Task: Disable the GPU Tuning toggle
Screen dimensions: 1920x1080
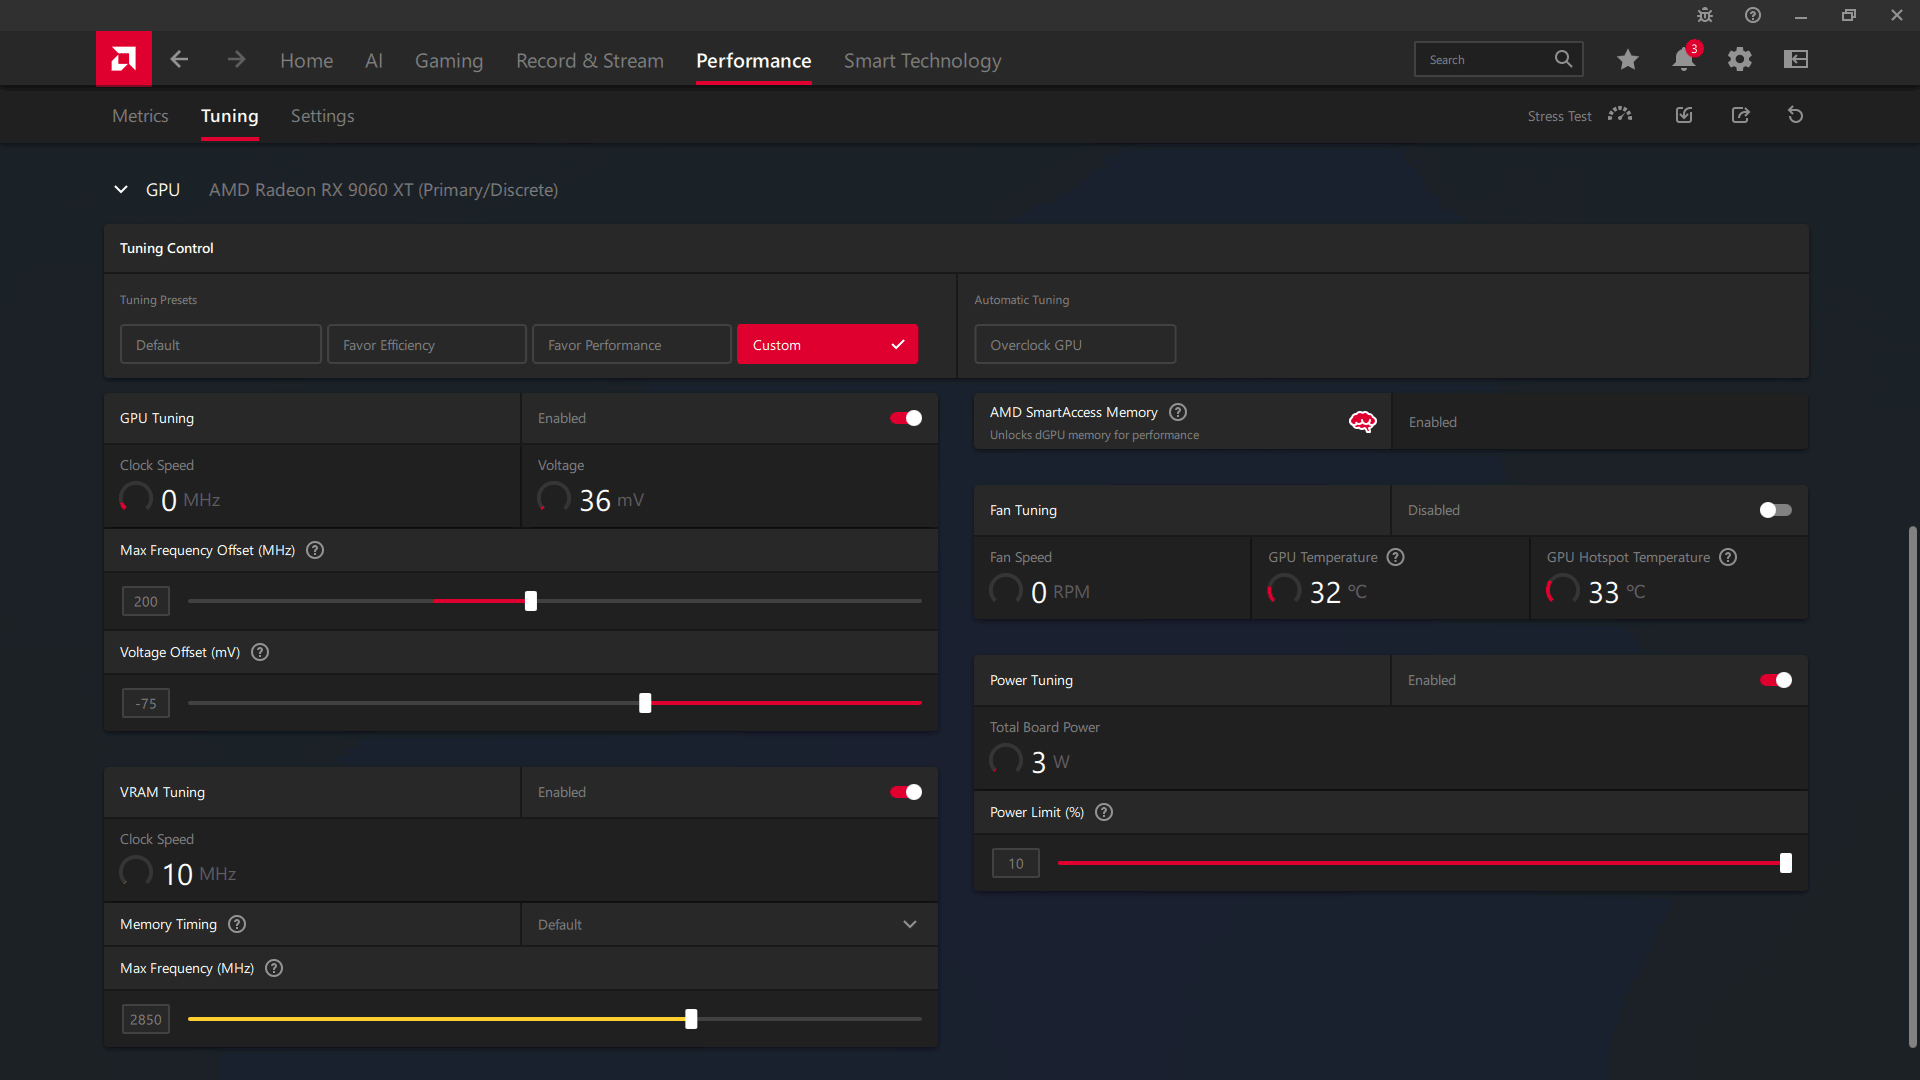Action: coord(906,418)
